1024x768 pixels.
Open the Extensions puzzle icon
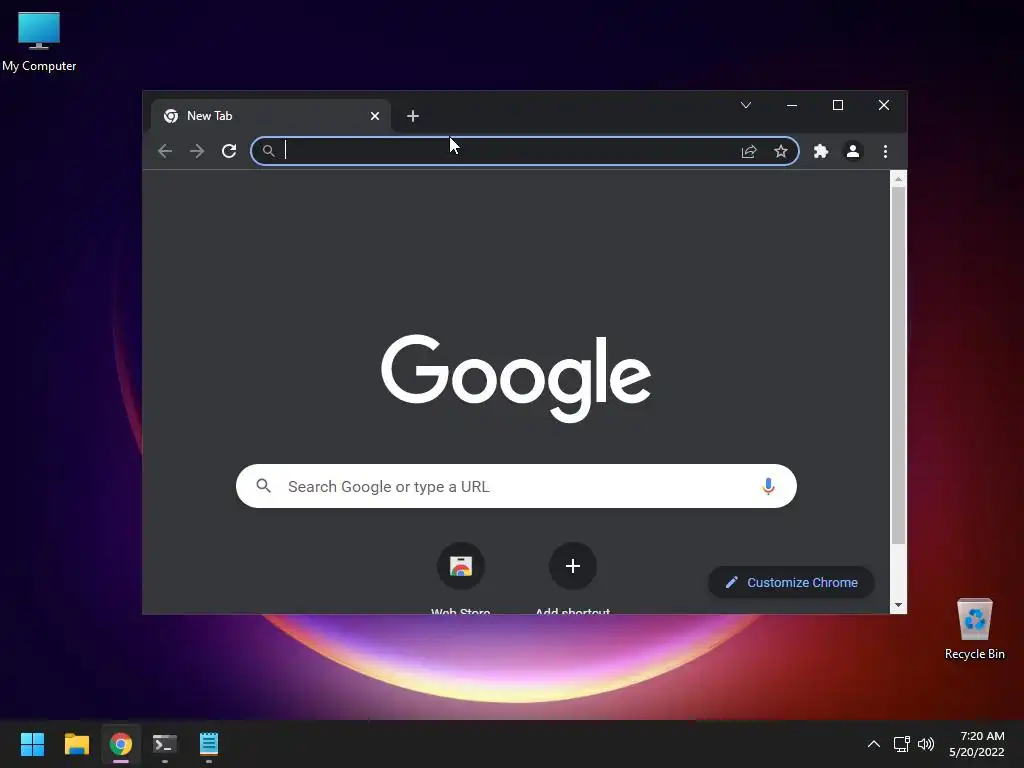point(821,152)
